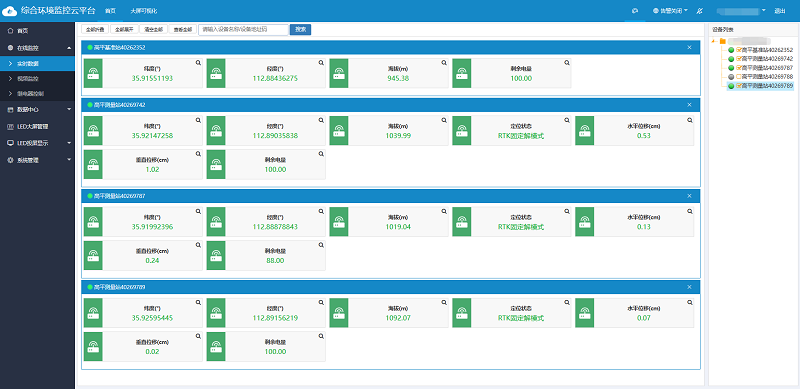Open magnifier on horizontal displacement card 0.07

690,302
